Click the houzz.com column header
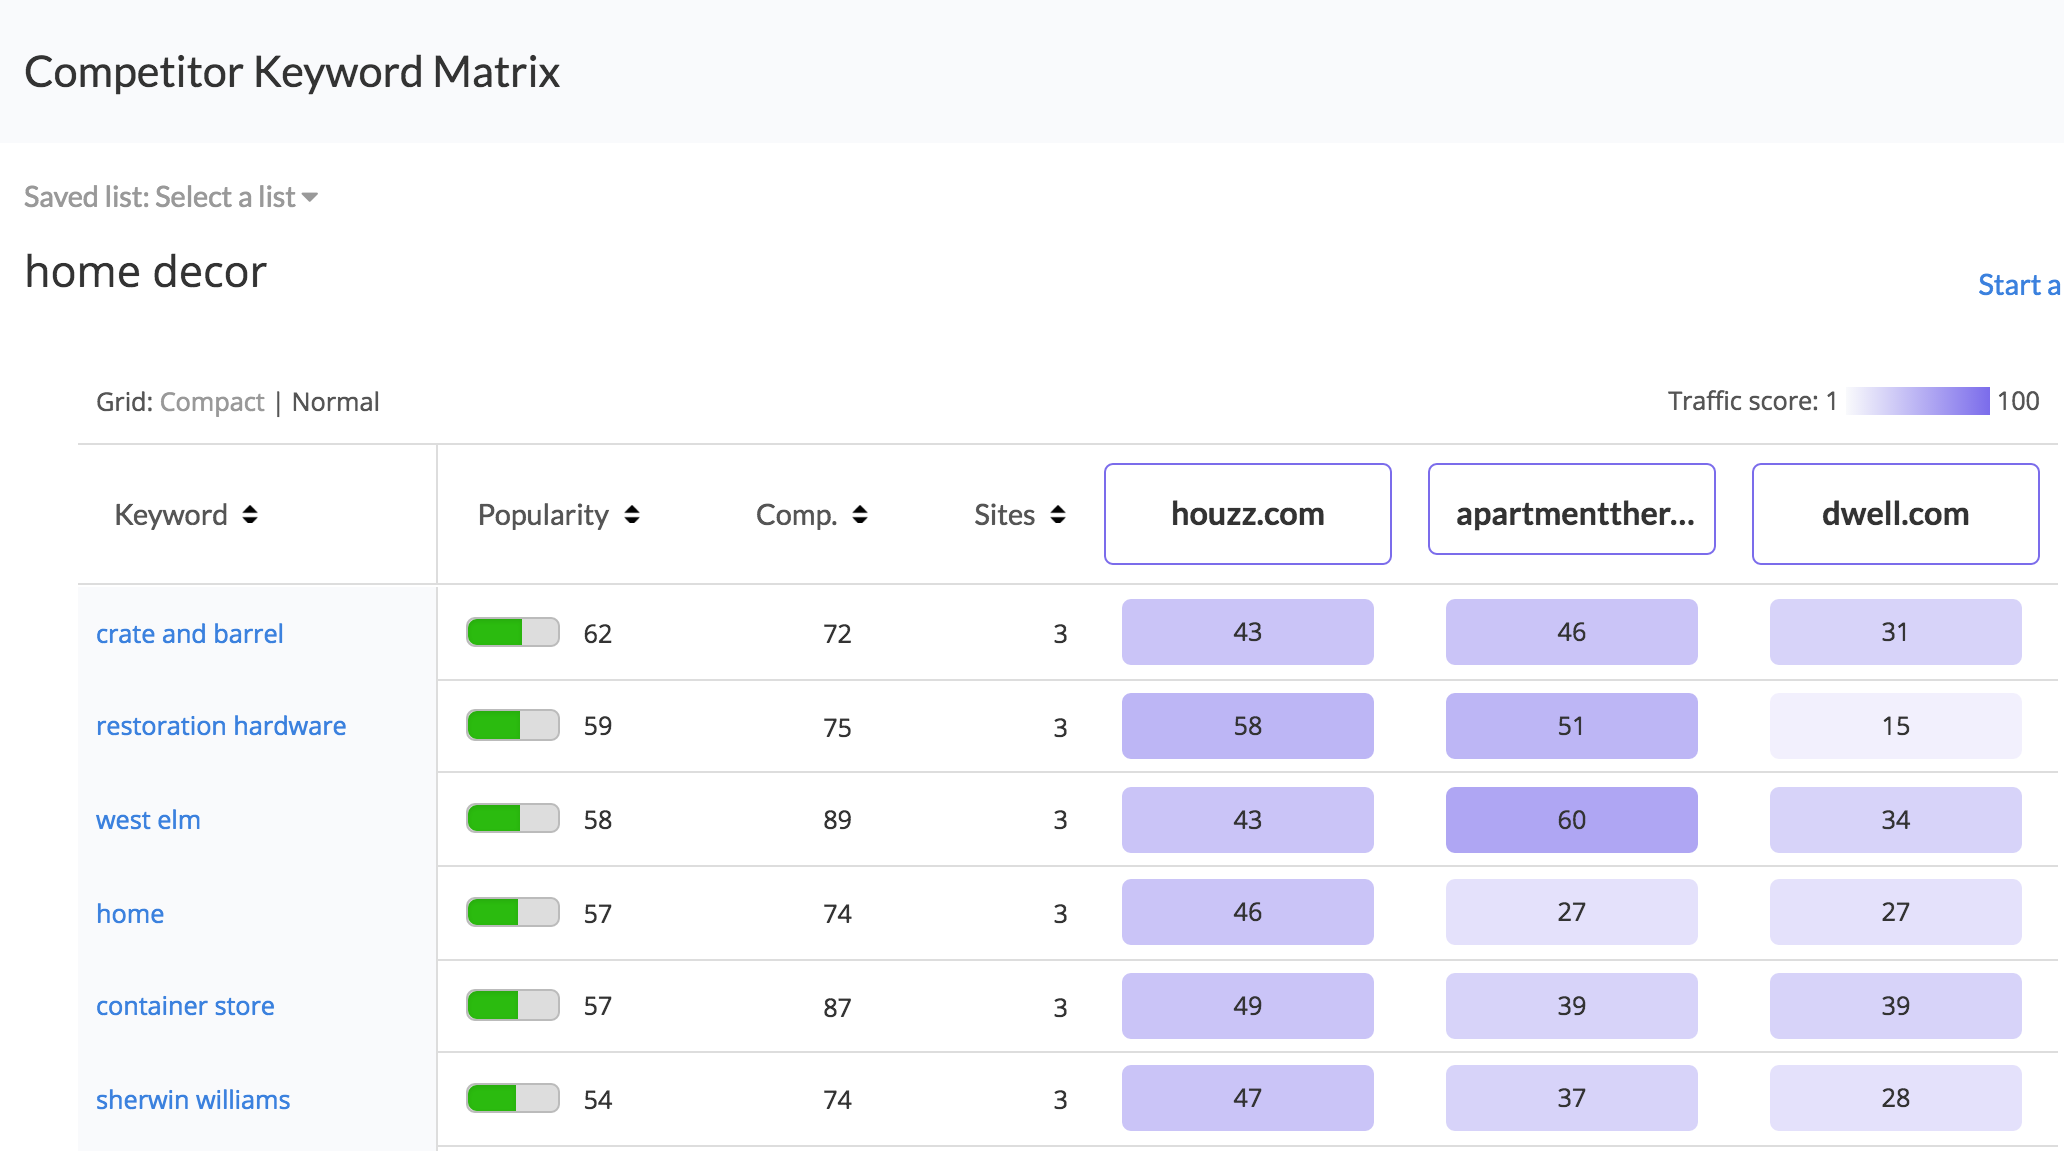 click(1248, 514)
